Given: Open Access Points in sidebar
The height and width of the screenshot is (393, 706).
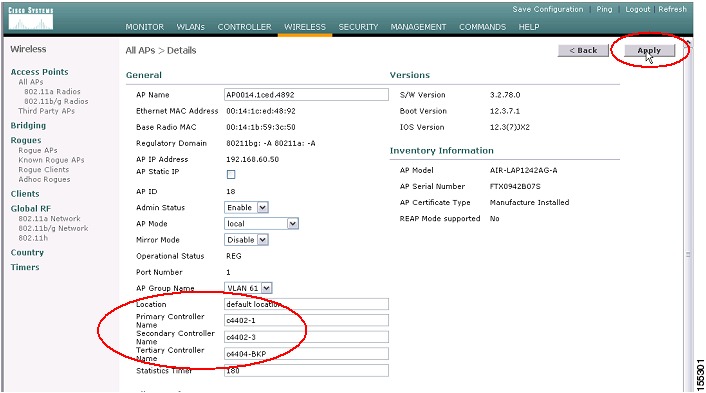Looking at the screenshot, I should click(x=40, y=72).
